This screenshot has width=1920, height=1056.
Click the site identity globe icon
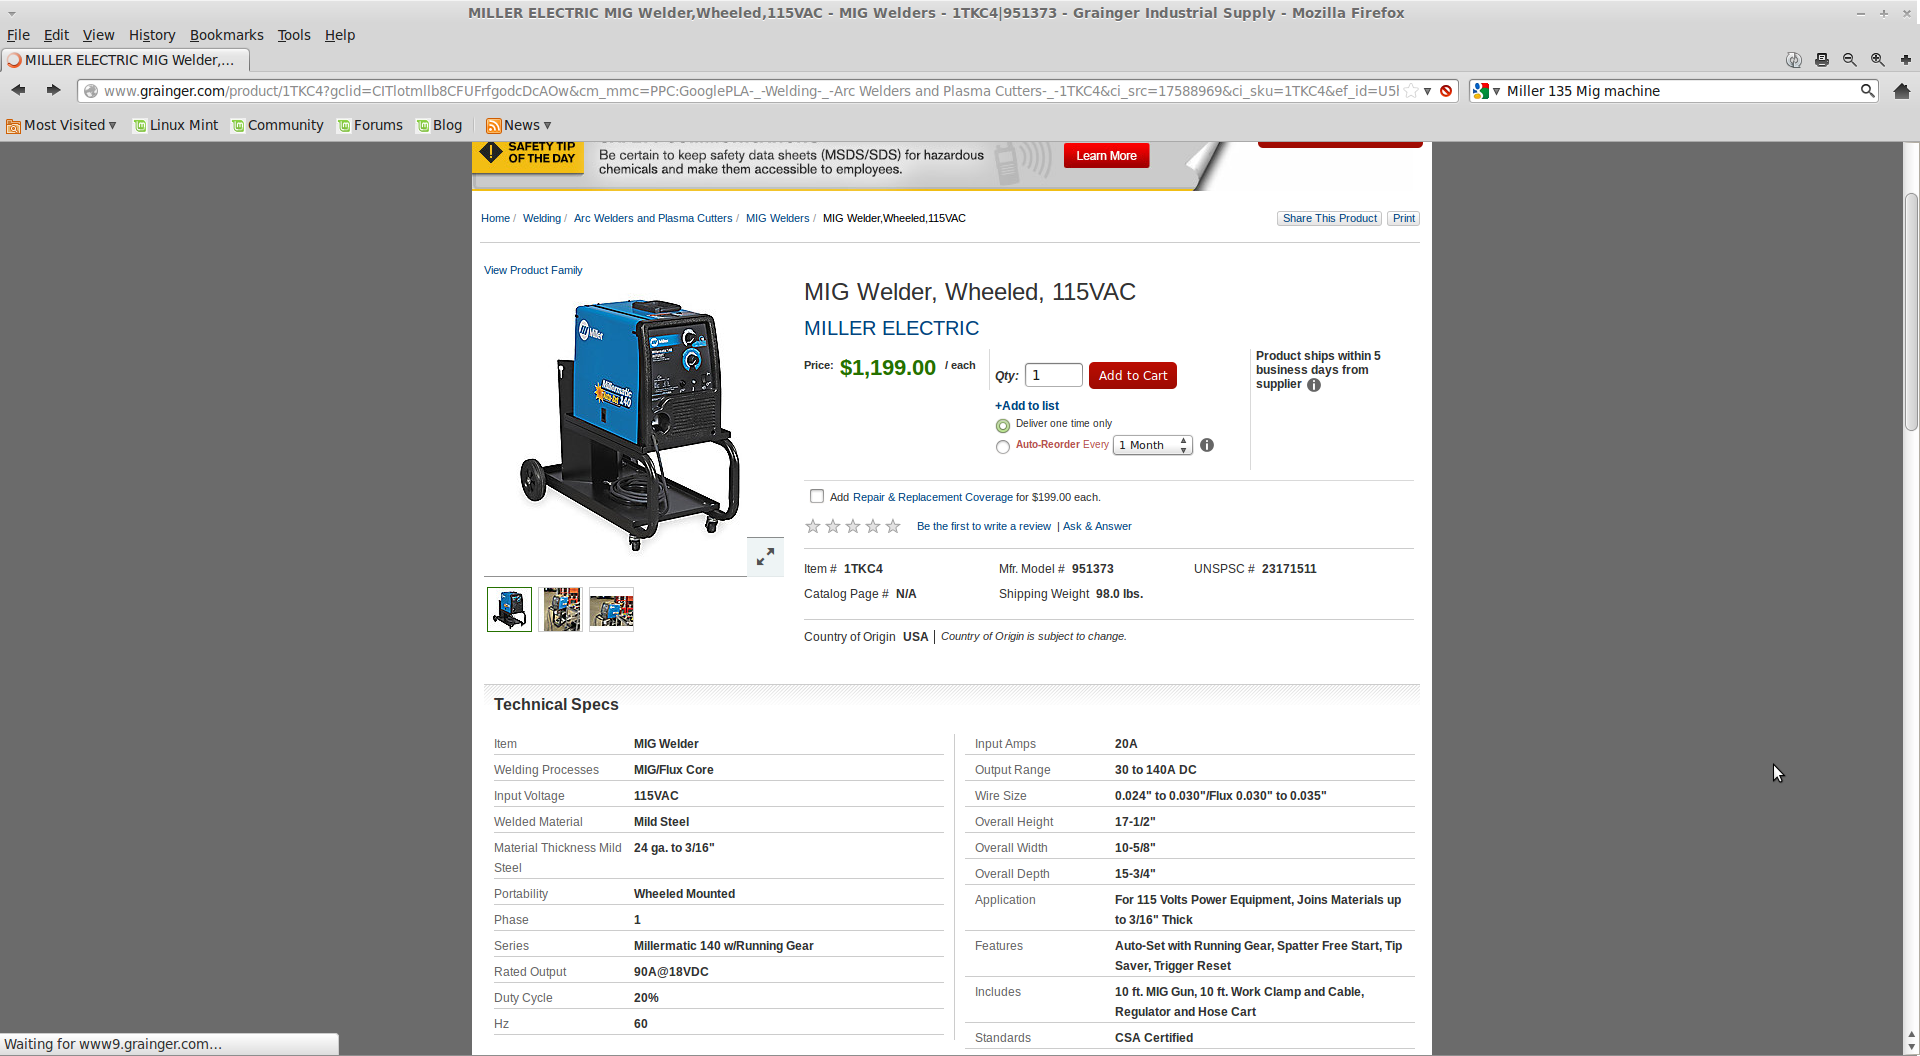(91, 91)
